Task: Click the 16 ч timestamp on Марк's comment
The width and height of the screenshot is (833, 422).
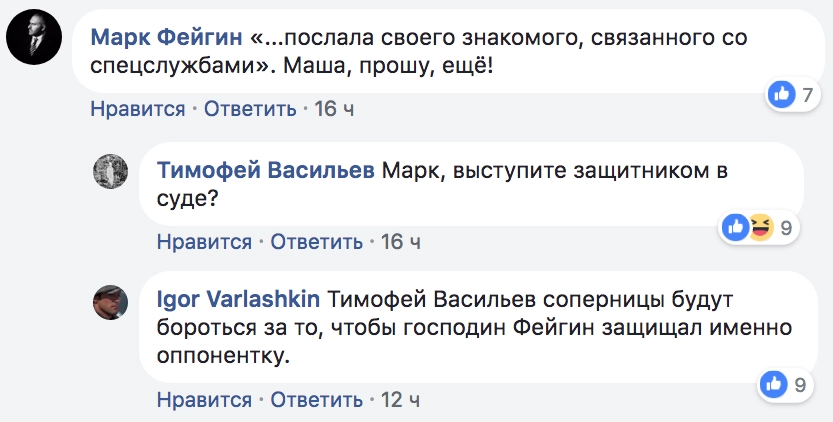Action: pos(335,109)
